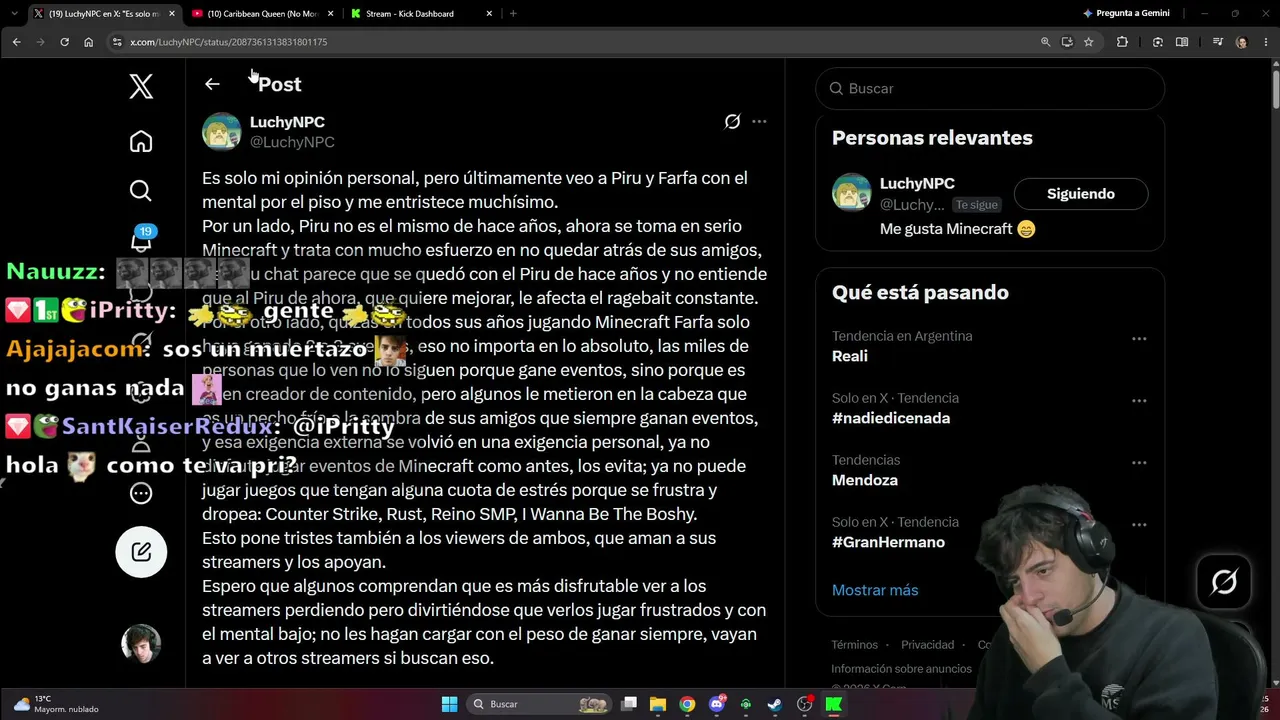Click Mostrar más under trends

[875, 590]
